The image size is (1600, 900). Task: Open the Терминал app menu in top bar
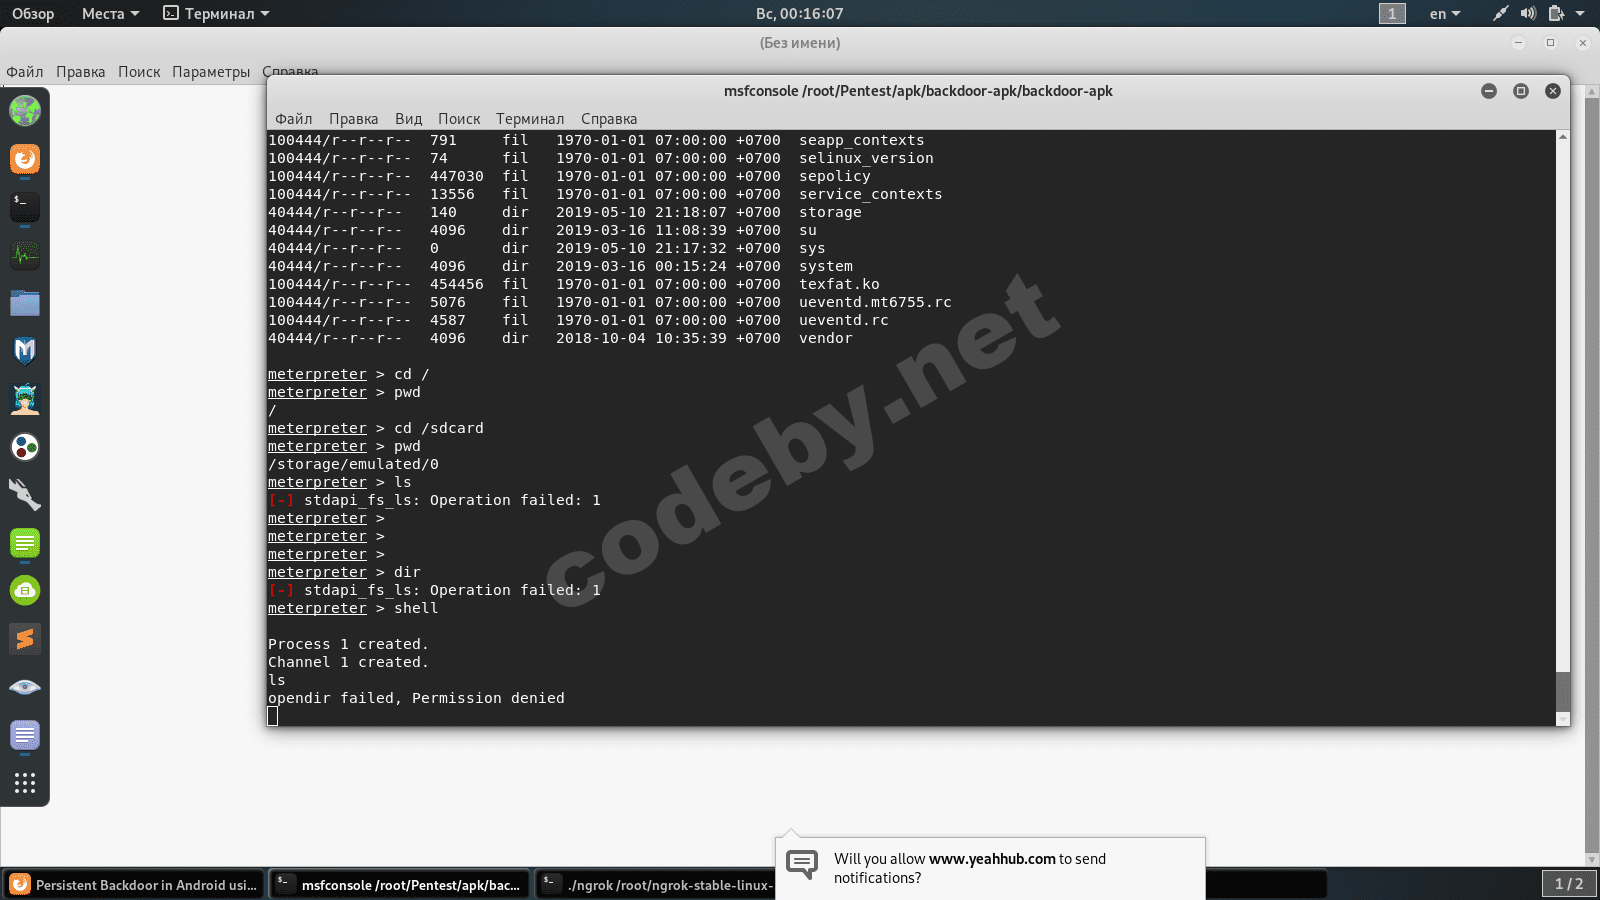[x=216, y=14]
